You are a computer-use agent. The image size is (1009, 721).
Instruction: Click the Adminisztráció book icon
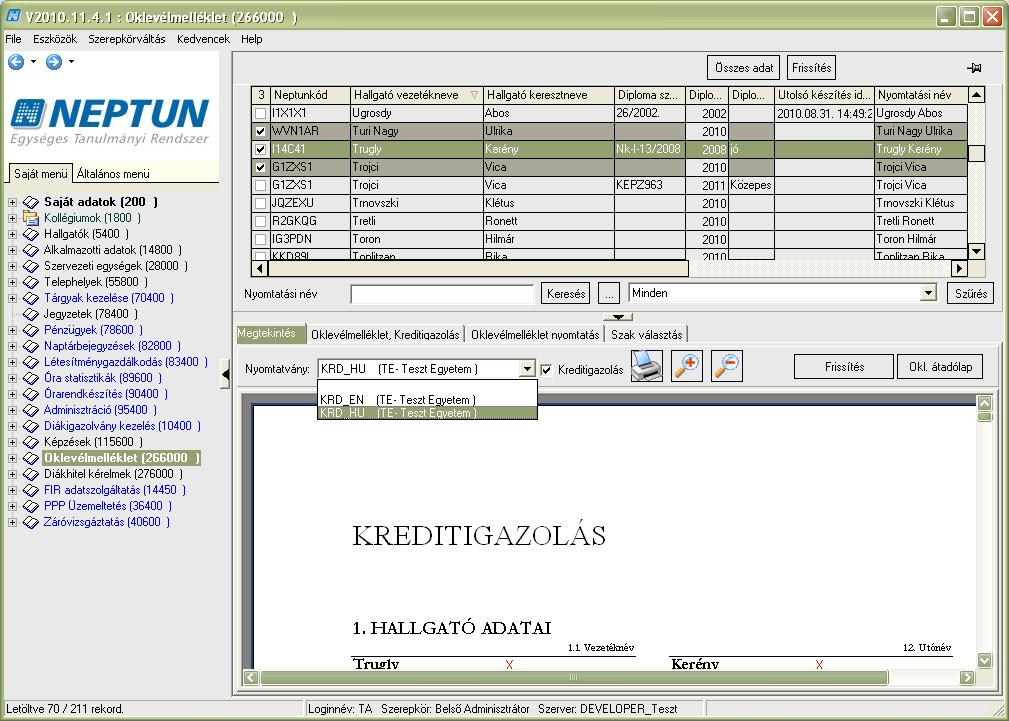pyautogui.click(x=31, y=410)
